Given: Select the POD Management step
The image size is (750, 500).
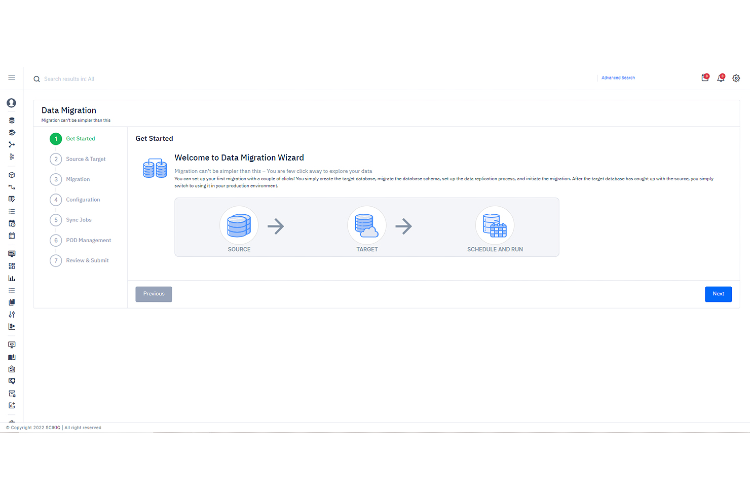Looking at the screenshot, I should (x=80, y=240).
